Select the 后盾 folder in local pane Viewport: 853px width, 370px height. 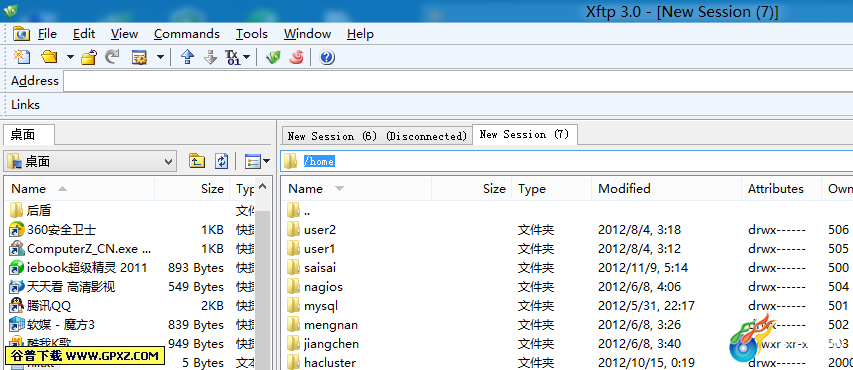click(x=39, y=210)
